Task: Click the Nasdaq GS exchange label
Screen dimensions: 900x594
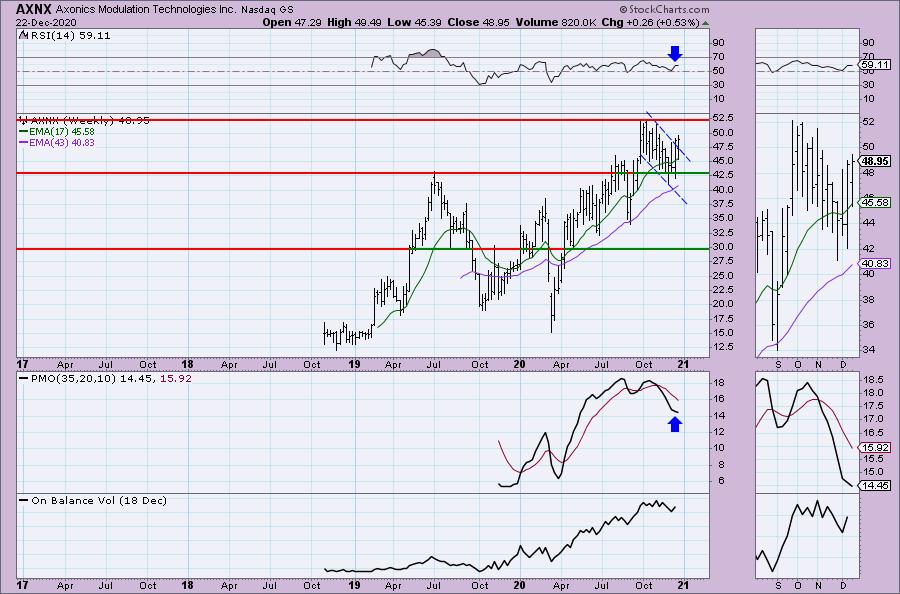Action: (x=267, y=10)
